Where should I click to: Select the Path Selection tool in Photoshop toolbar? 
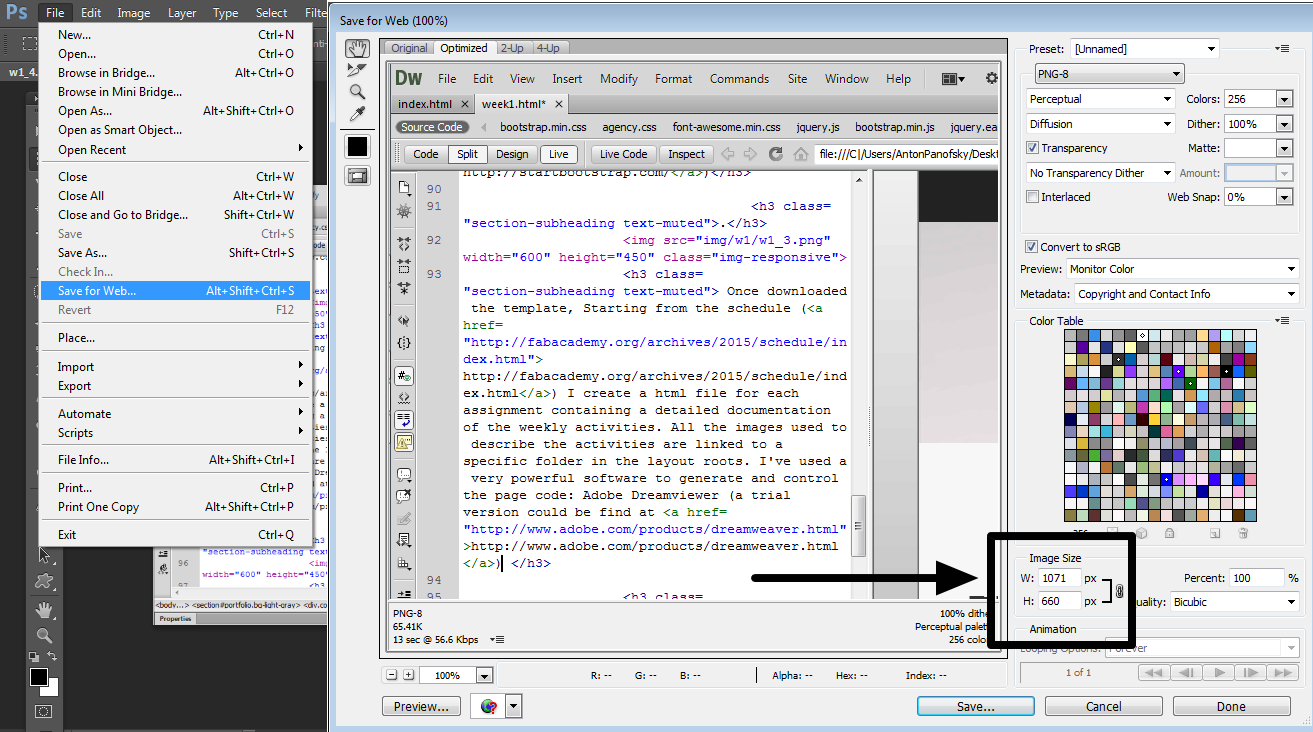click(x=44, y=555)
